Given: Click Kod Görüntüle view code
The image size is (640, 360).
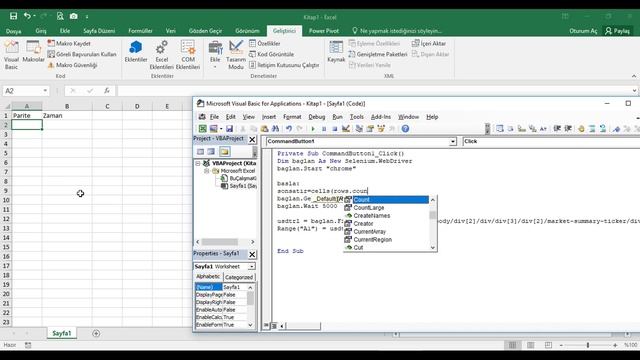Looking at the screenshot, I should [x=271, y=54].
